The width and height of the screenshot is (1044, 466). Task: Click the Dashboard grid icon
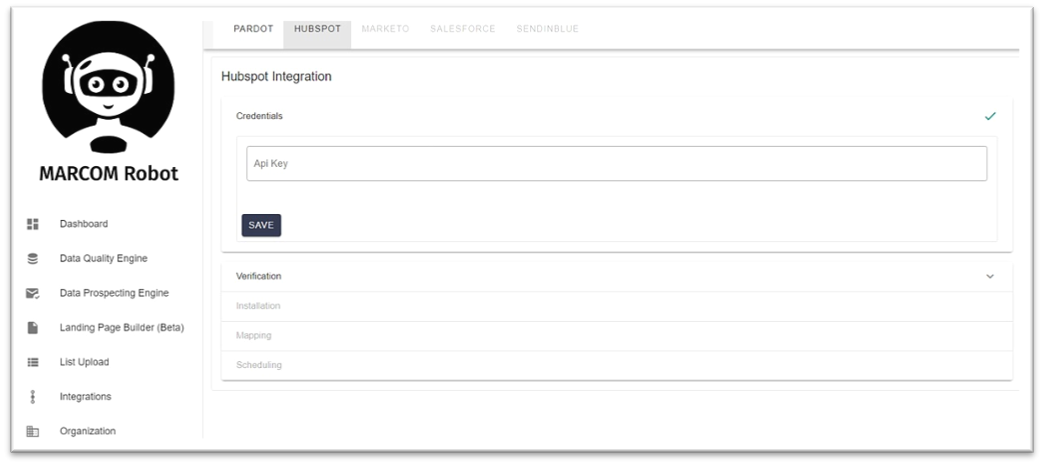click(33, 224)
